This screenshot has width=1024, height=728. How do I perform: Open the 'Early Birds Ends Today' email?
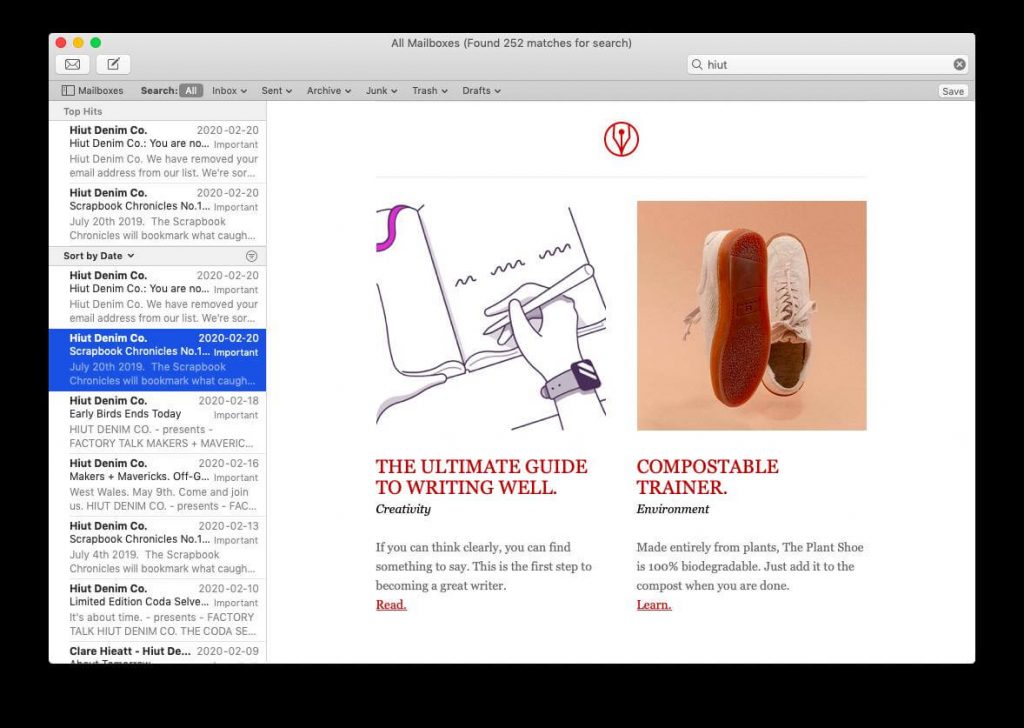(157, 422)
